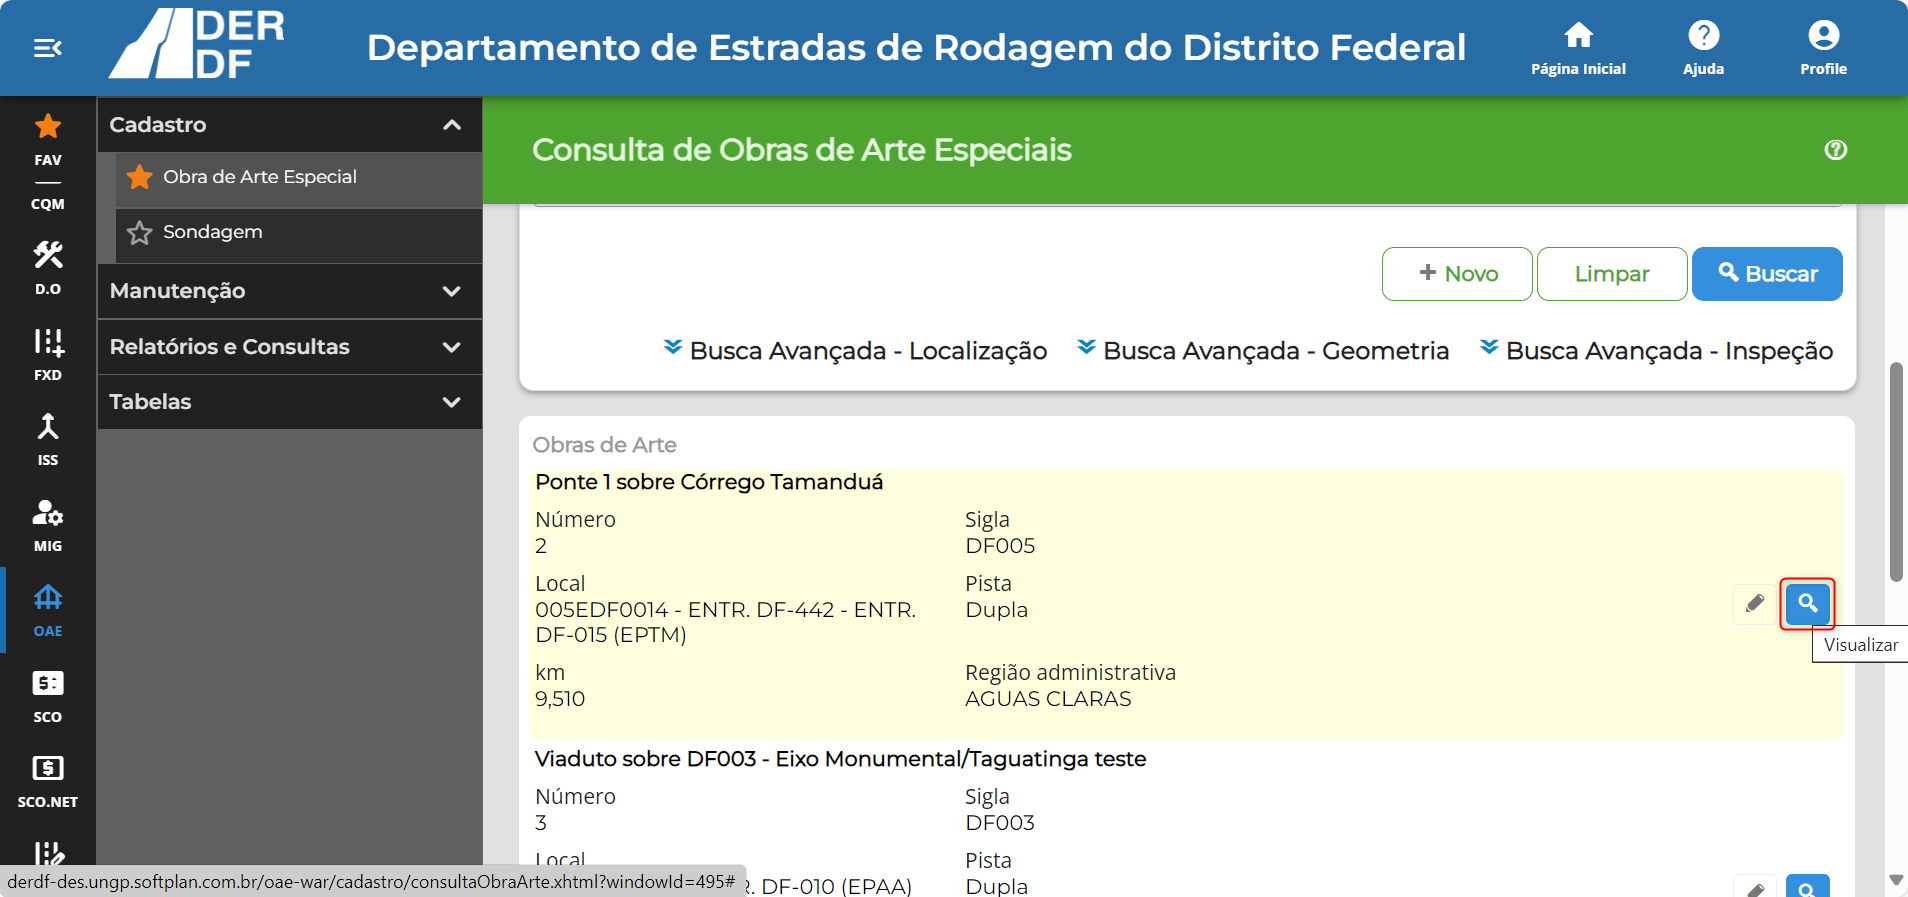
Task: Click the Consulta de Obras de Arte Especiais heading
Action: (802, 150)
